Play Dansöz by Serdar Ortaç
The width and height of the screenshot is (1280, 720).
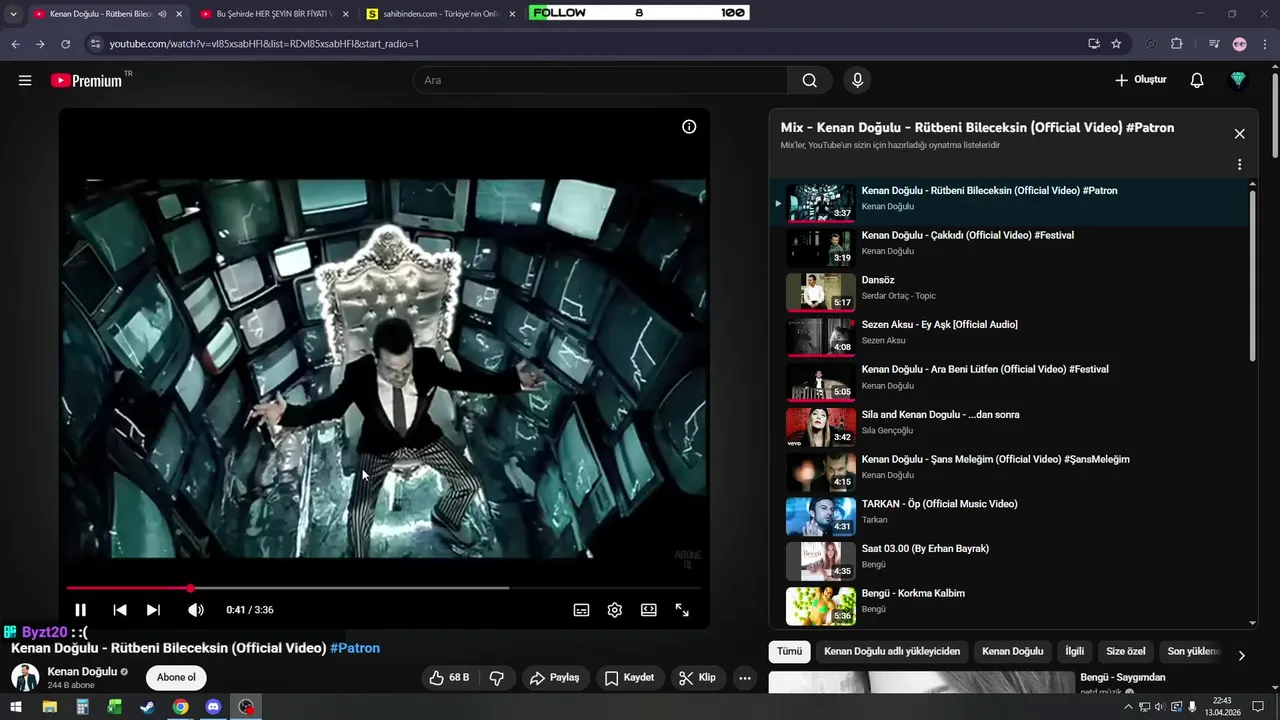coord(1009,292)
